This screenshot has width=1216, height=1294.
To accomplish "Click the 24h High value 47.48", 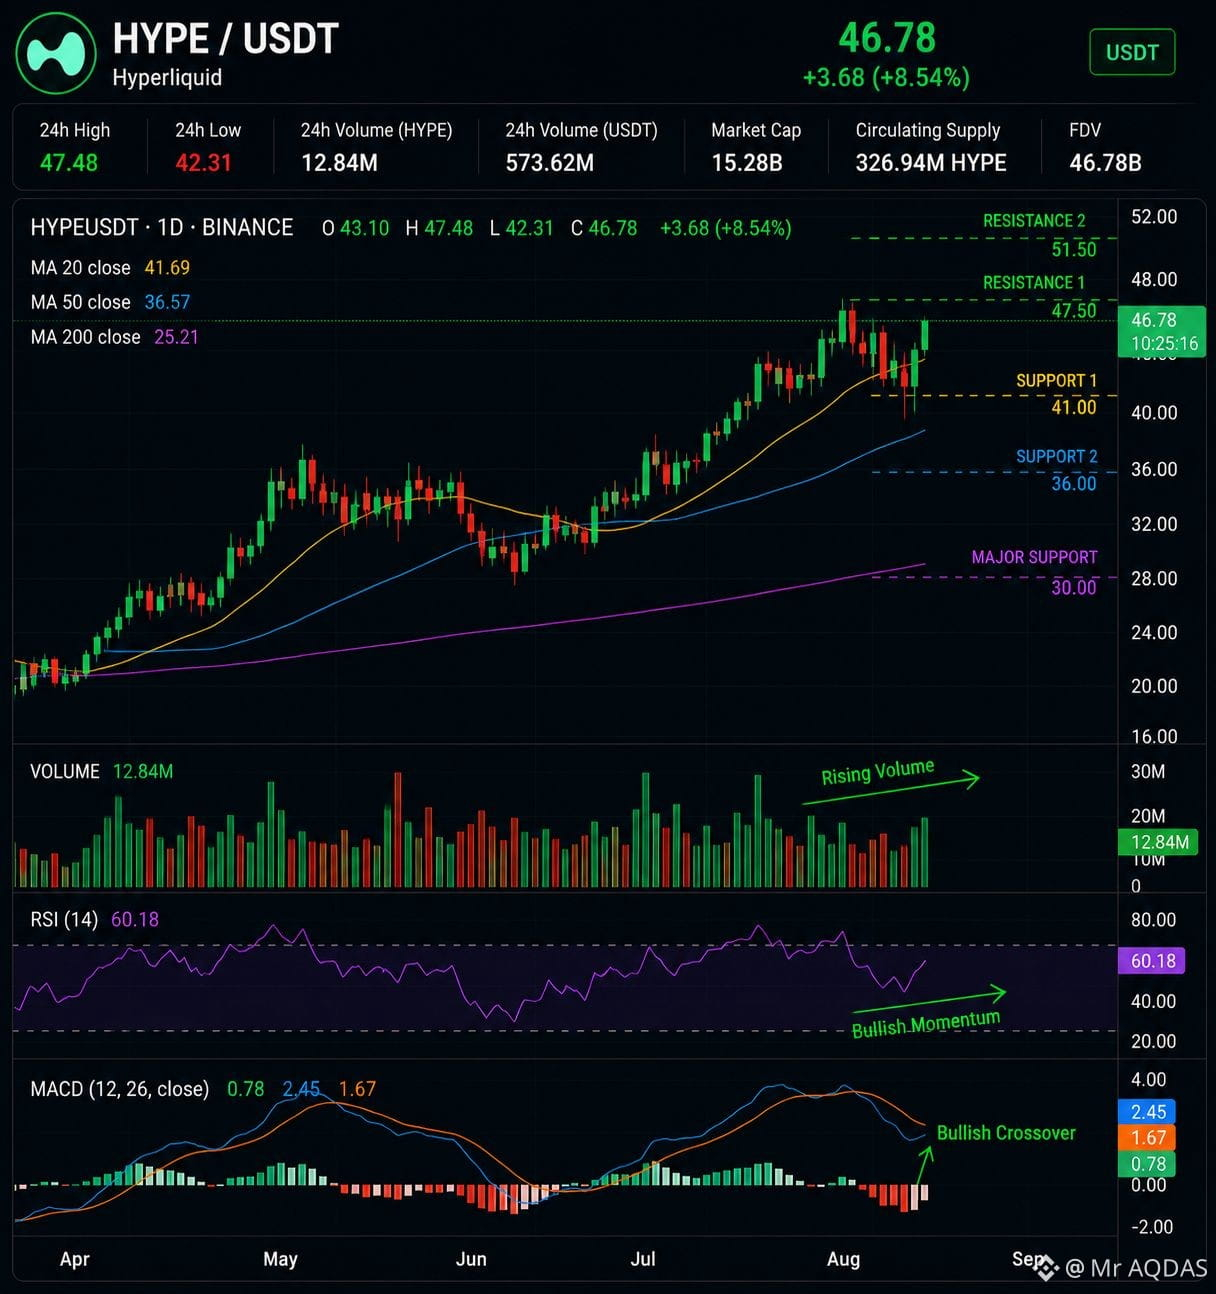I will pos(68,162).
